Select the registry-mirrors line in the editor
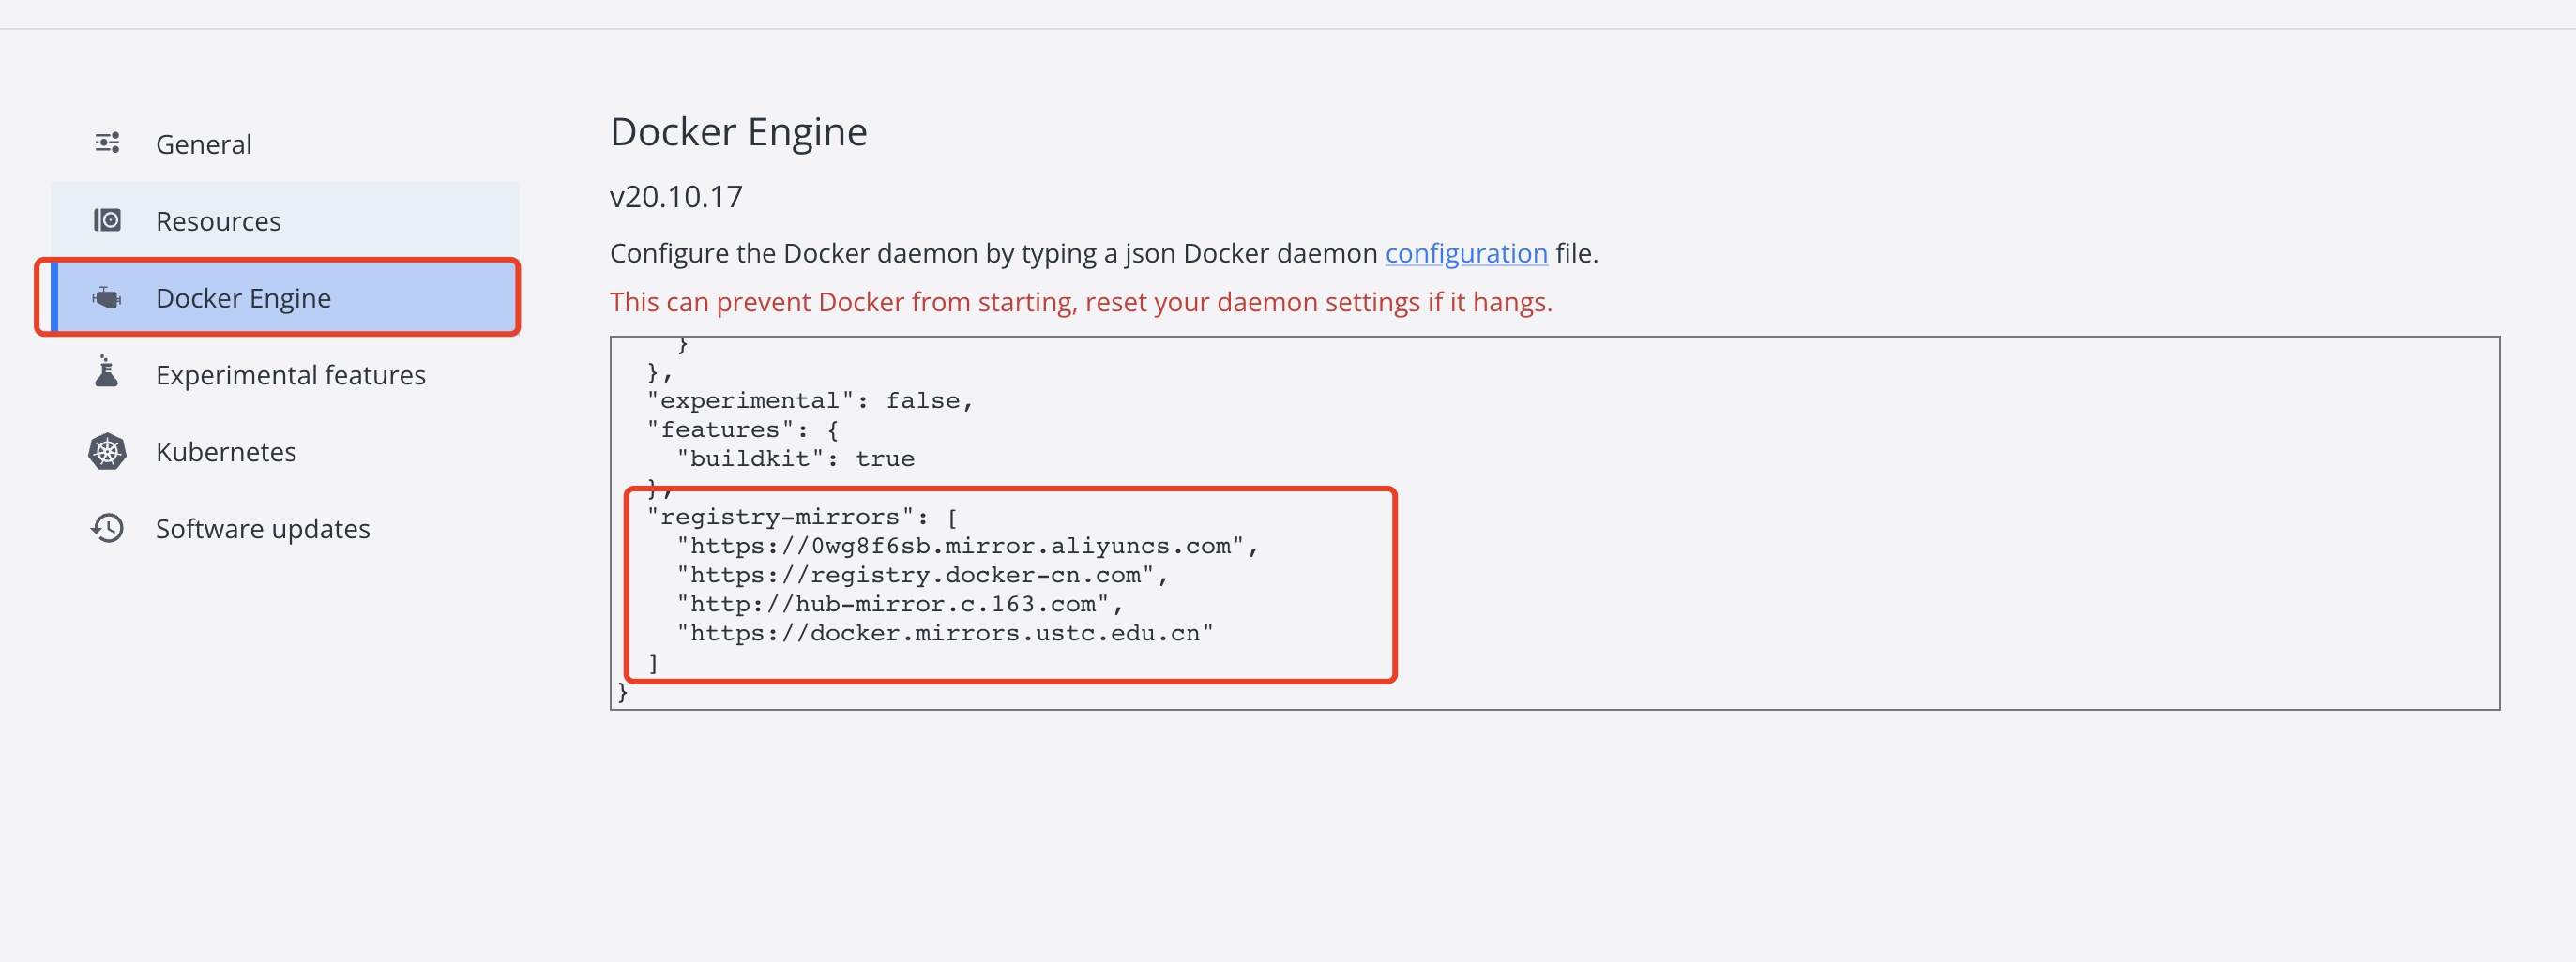The image size is (2576, 962). point(802,516)
